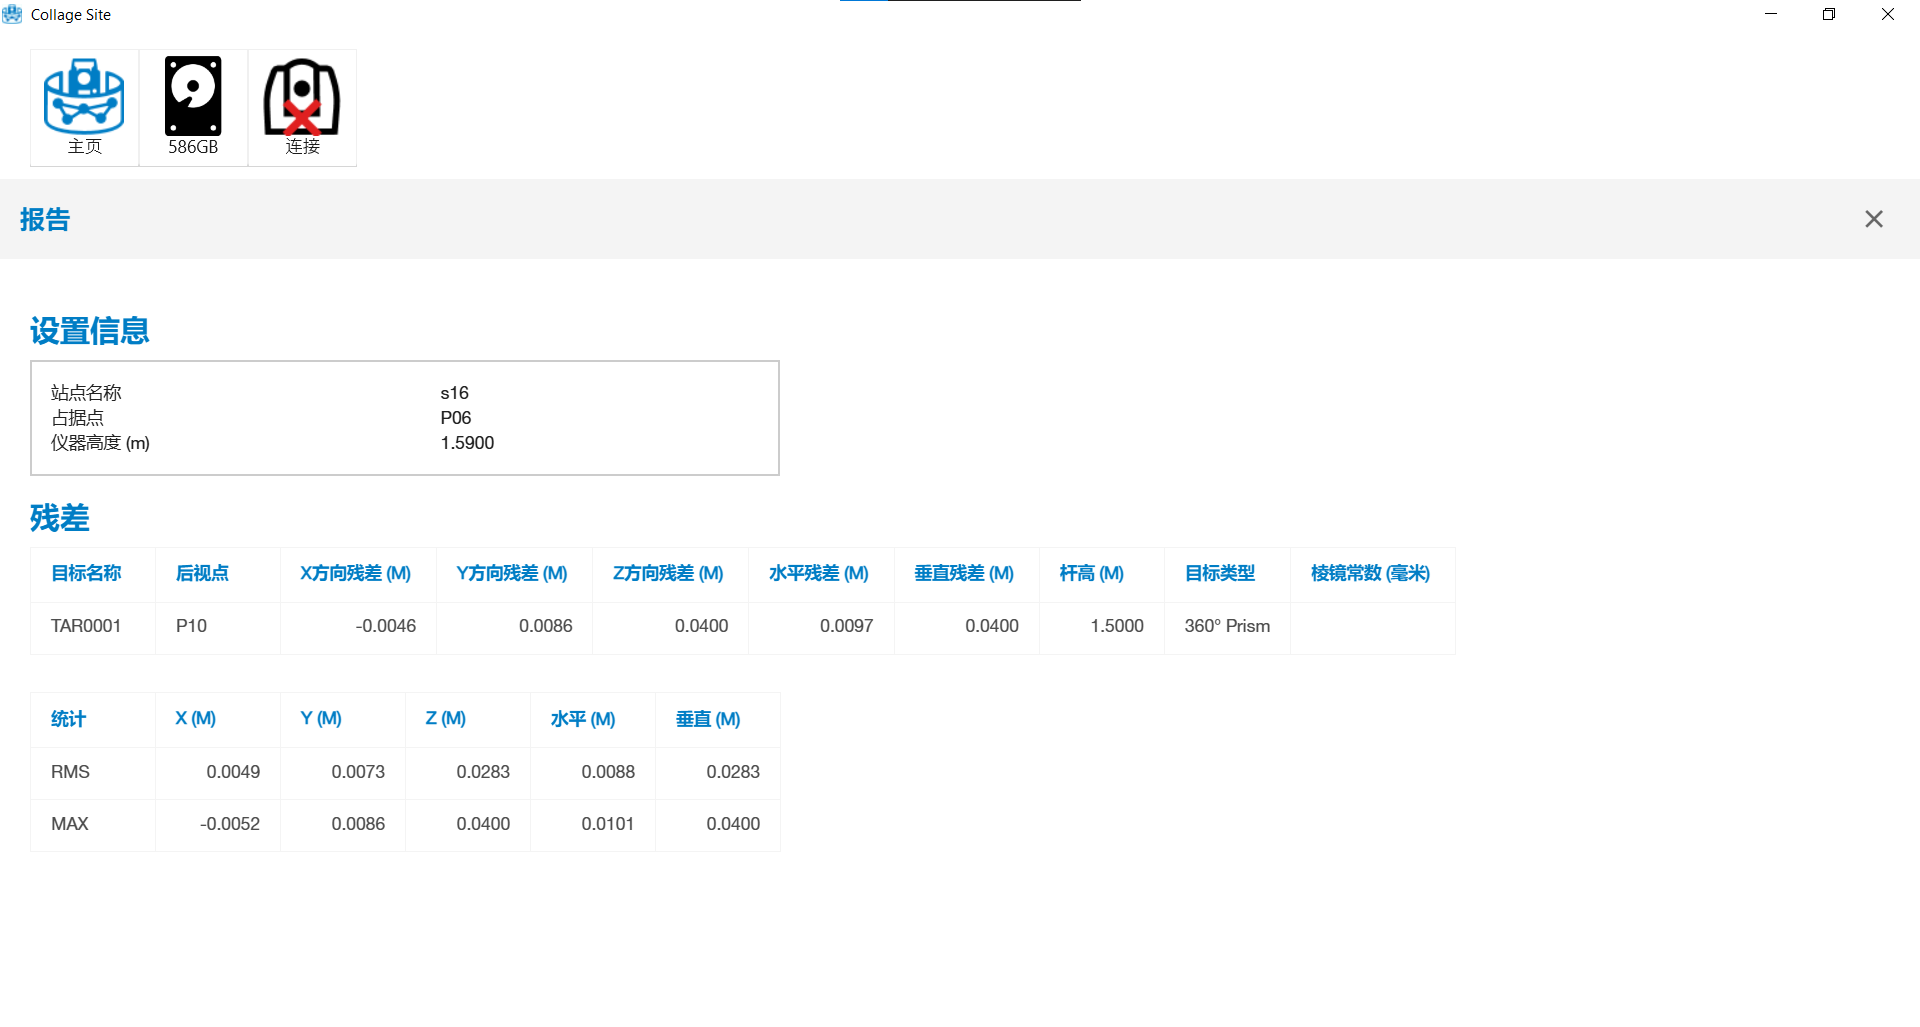The height and width of the screenshot is (1027, 1920).
Task: Minimize the Collage Site window
Action: coord(1771,14)
